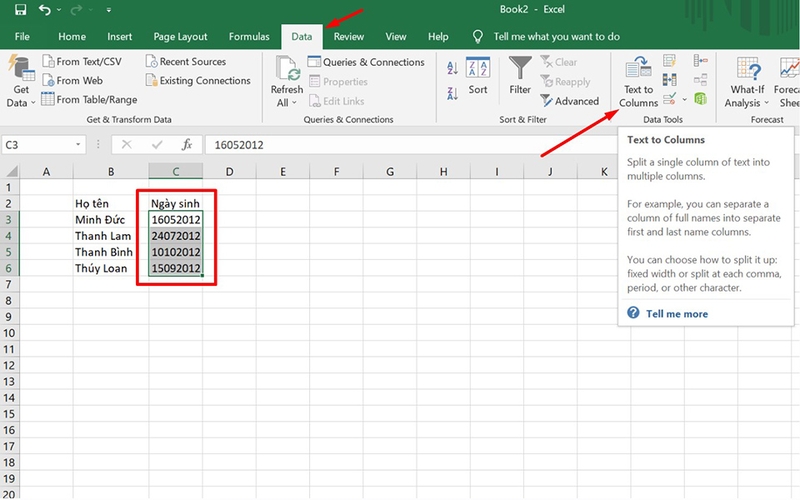Click the Text to Columns button
Viewport: 800px width, 500px height.
pyautogui.click(x=638, y=82)
